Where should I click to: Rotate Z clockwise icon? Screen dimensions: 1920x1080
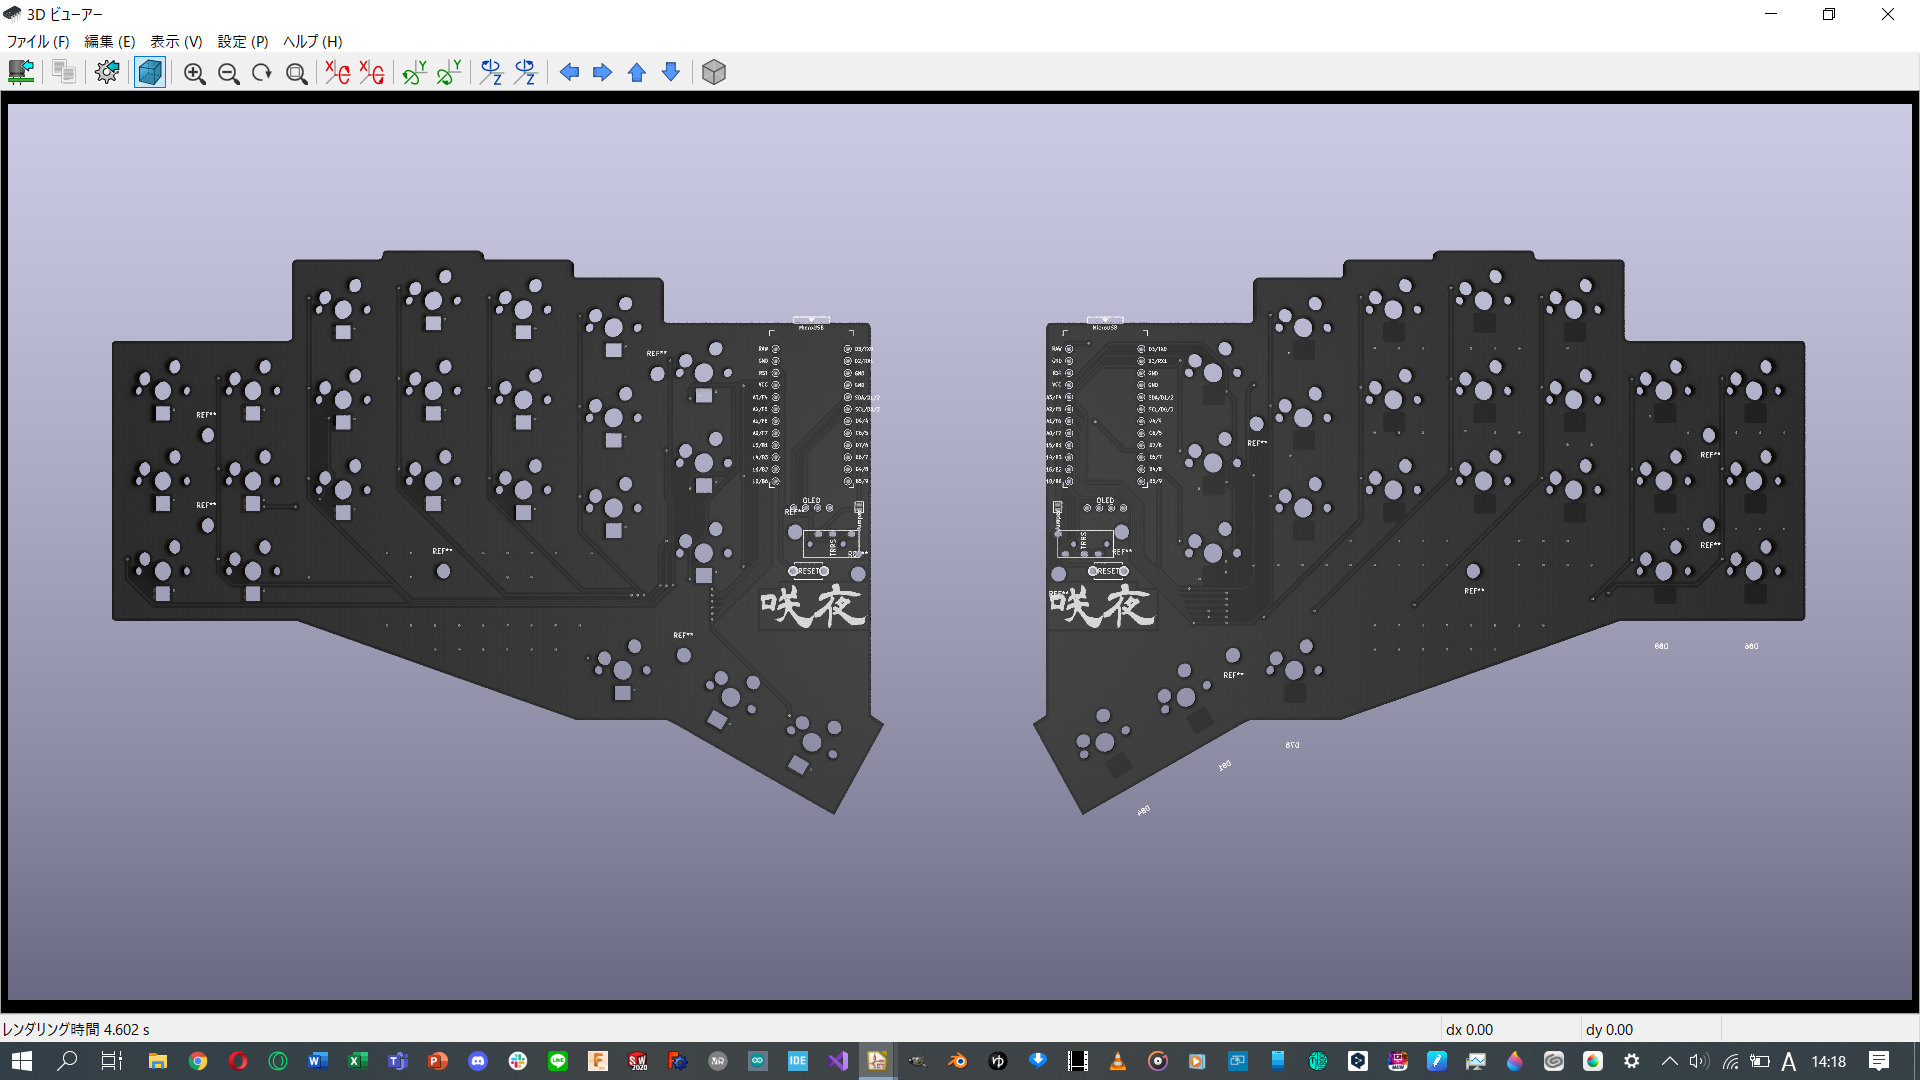coord(491,72)
